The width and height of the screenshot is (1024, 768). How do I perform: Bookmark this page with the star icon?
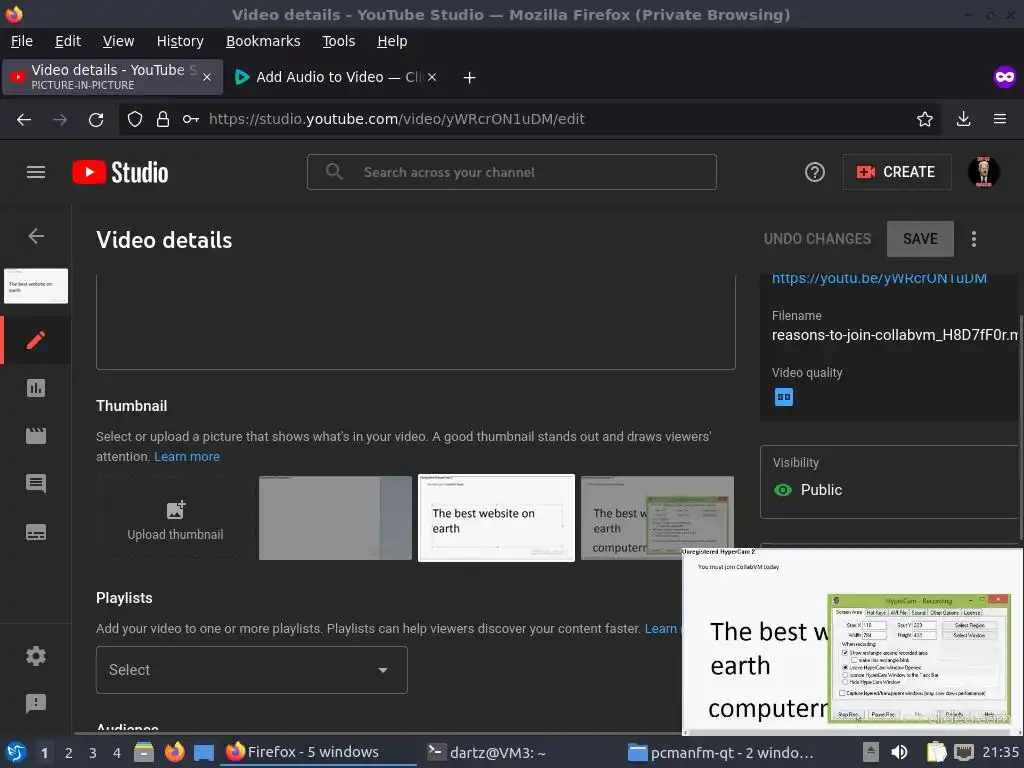925,119
